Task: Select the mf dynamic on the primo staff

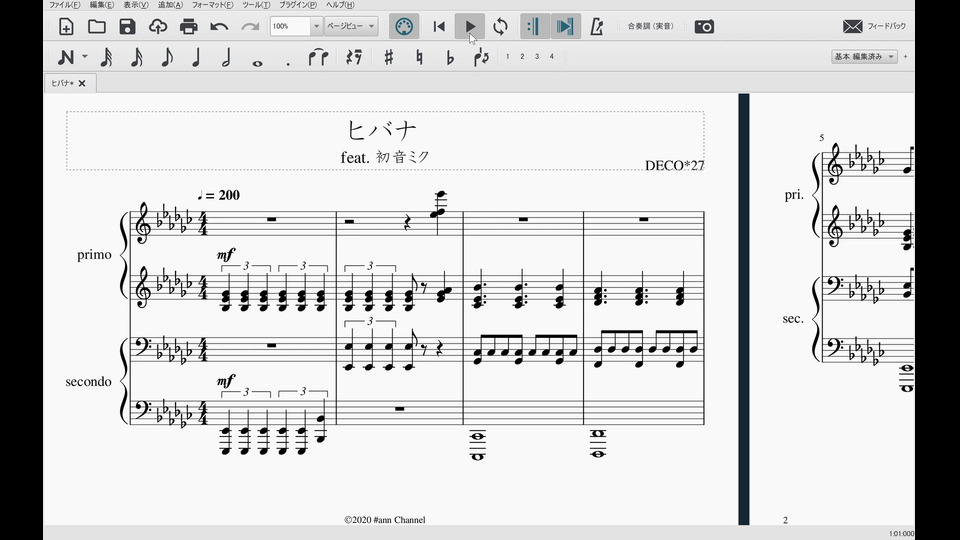Action: coord(226,254)
